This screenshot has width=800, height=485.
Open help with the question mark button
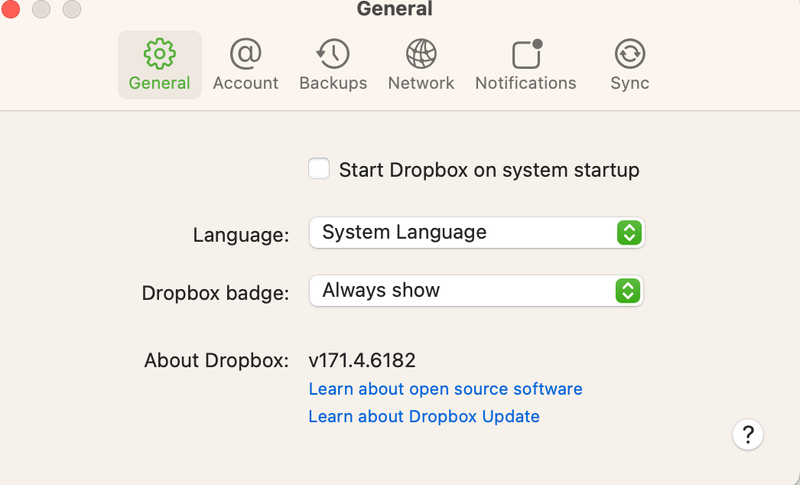747,435
